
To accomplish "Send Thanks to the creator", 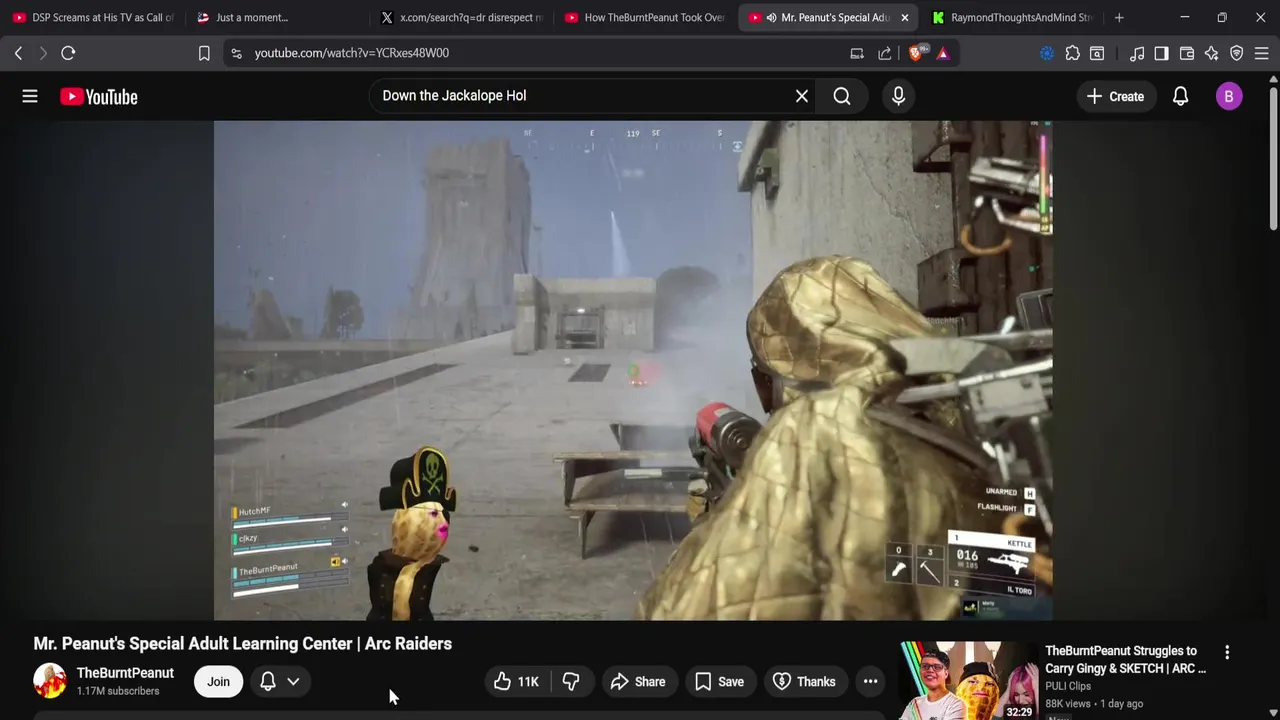I will point(804,682).
